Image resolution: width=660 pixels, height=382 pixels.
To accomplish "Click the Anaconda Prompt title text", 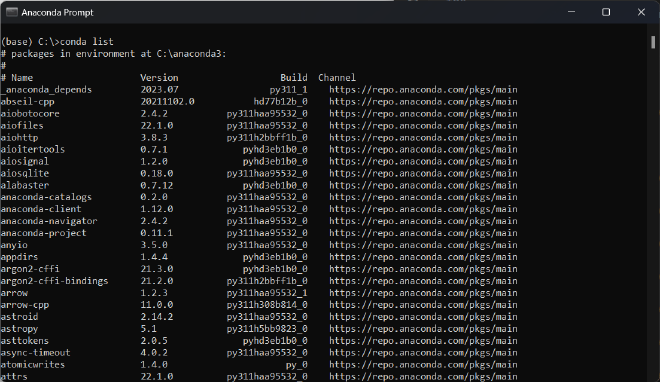I will tap(57, 13).
